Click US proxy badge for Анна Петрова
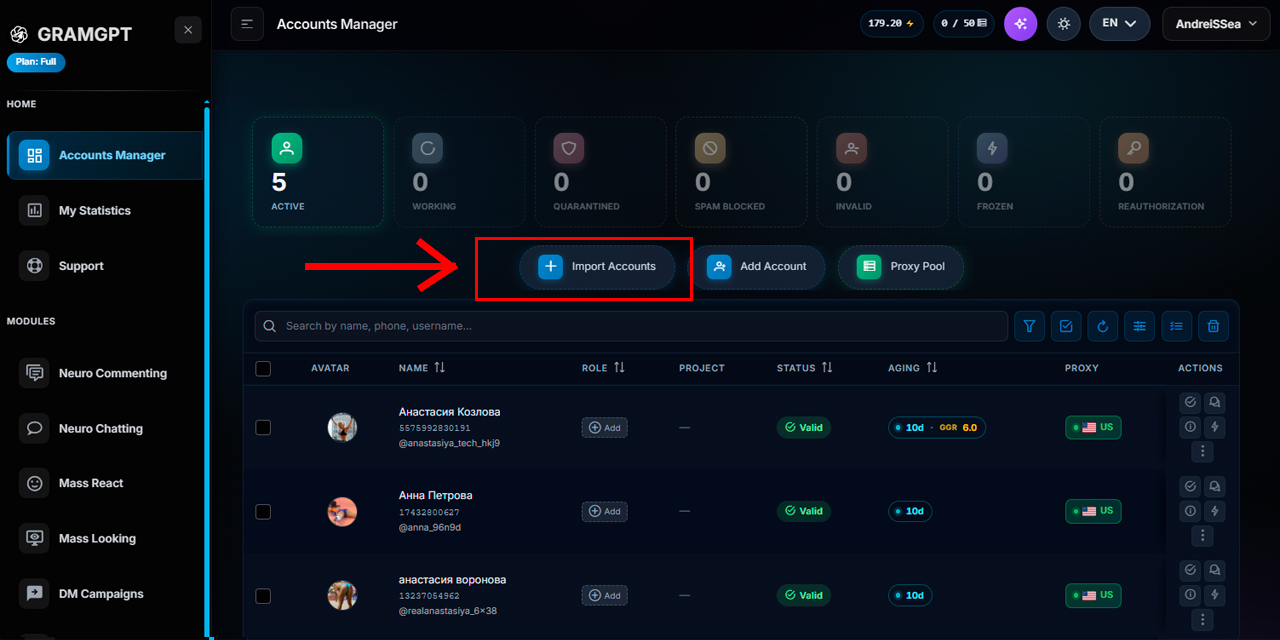1280x640 pixels. tap(1093, 511)
